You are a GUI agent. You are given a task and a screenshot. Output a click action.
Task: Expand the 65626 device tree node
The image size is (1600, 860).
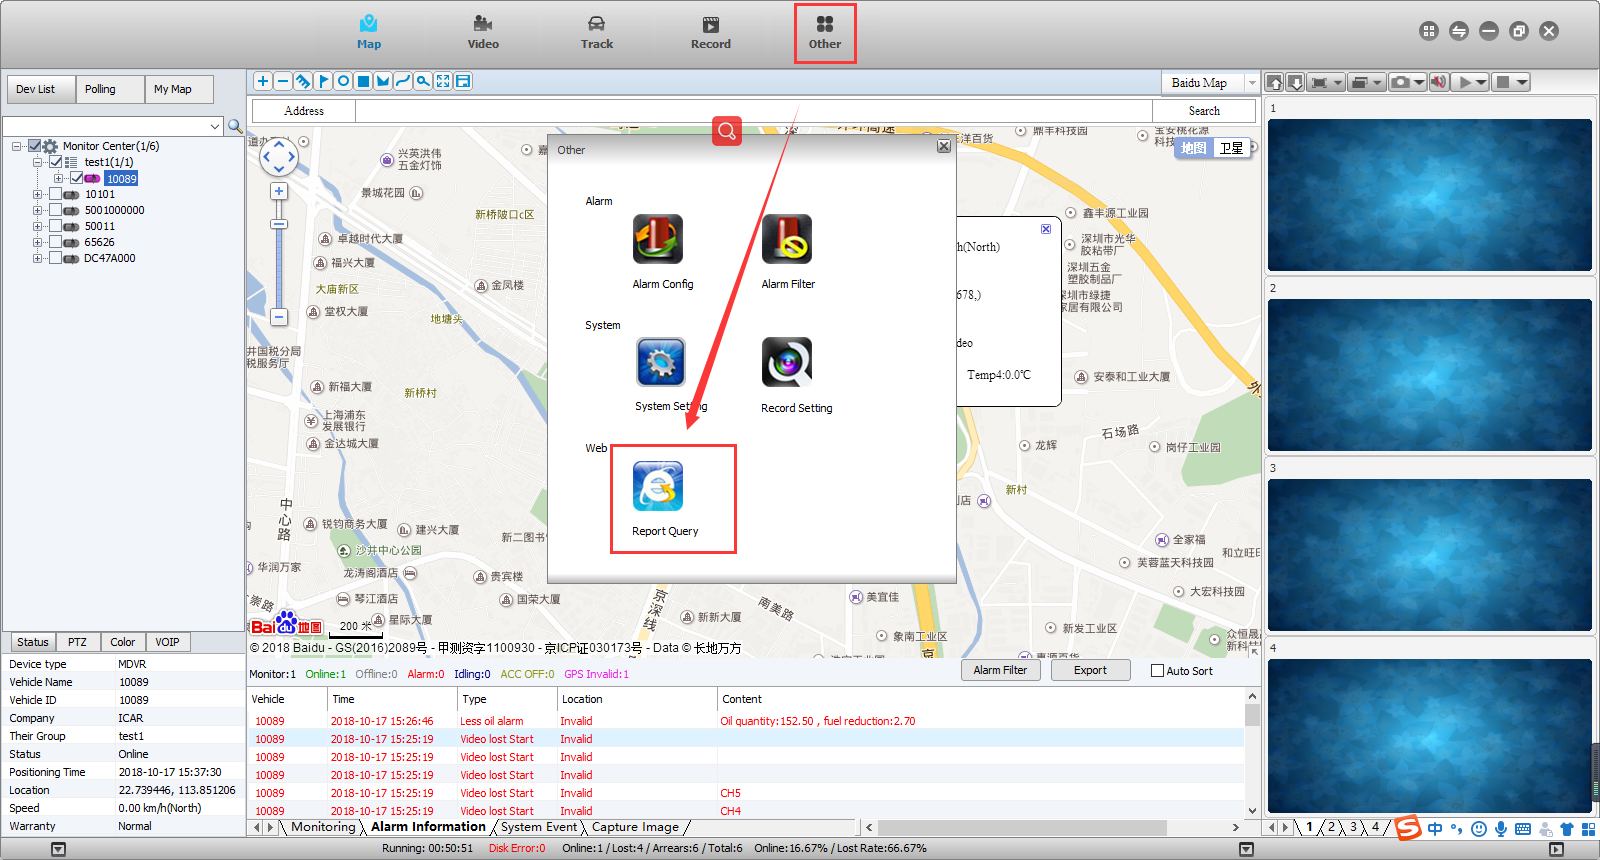pos(37,242)
